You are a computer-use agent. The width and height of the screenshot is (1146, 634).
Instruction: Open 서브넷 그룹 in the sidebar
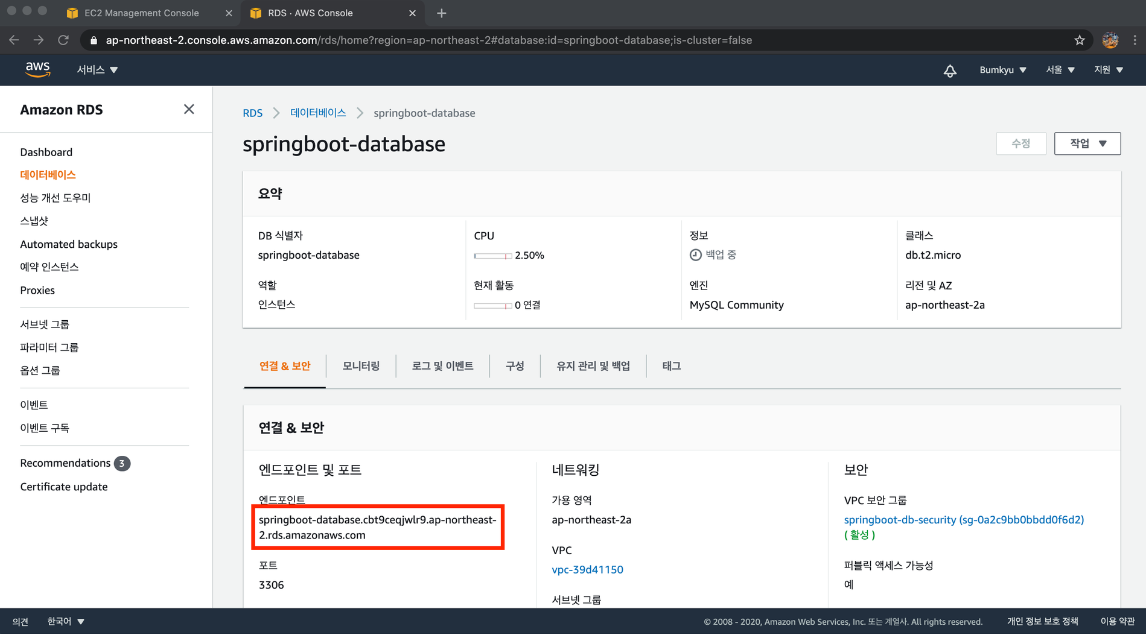coord(45,324)
